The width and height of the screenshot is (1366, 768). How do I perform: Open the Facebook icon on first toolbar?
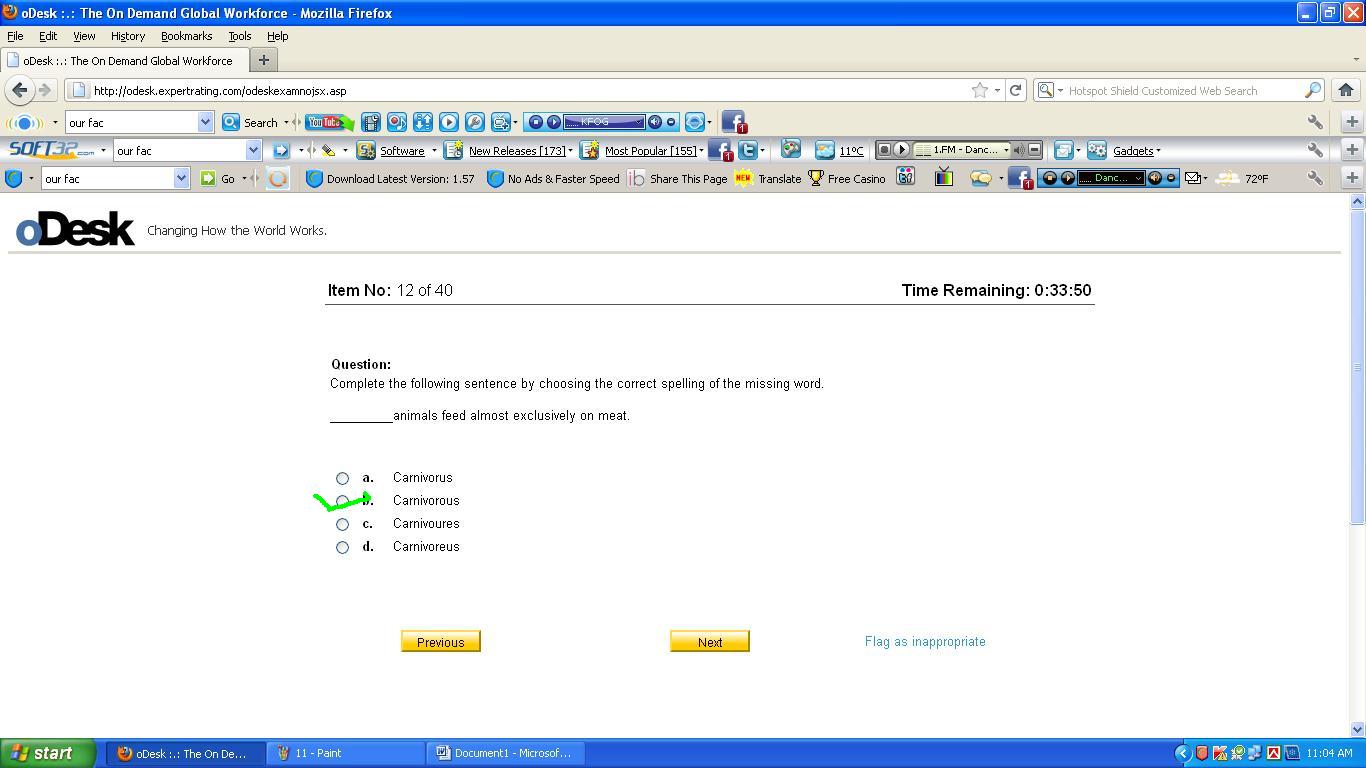(x=733, y=122)
